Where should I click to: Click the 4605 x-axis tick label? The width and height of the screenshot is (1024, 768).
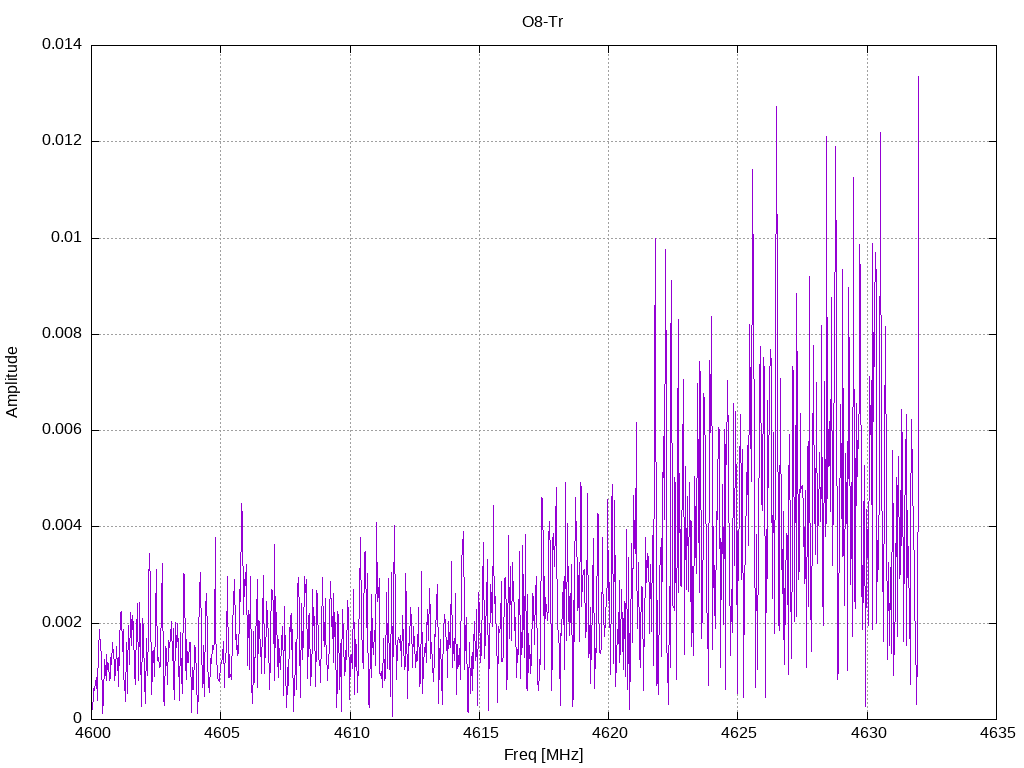pyautogui.click(x=221, y=733)
